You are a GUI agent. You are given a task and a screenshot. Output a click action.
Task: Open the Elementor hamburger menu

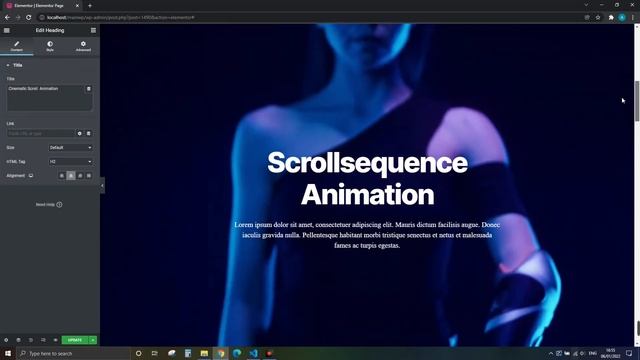click(7, 30)
